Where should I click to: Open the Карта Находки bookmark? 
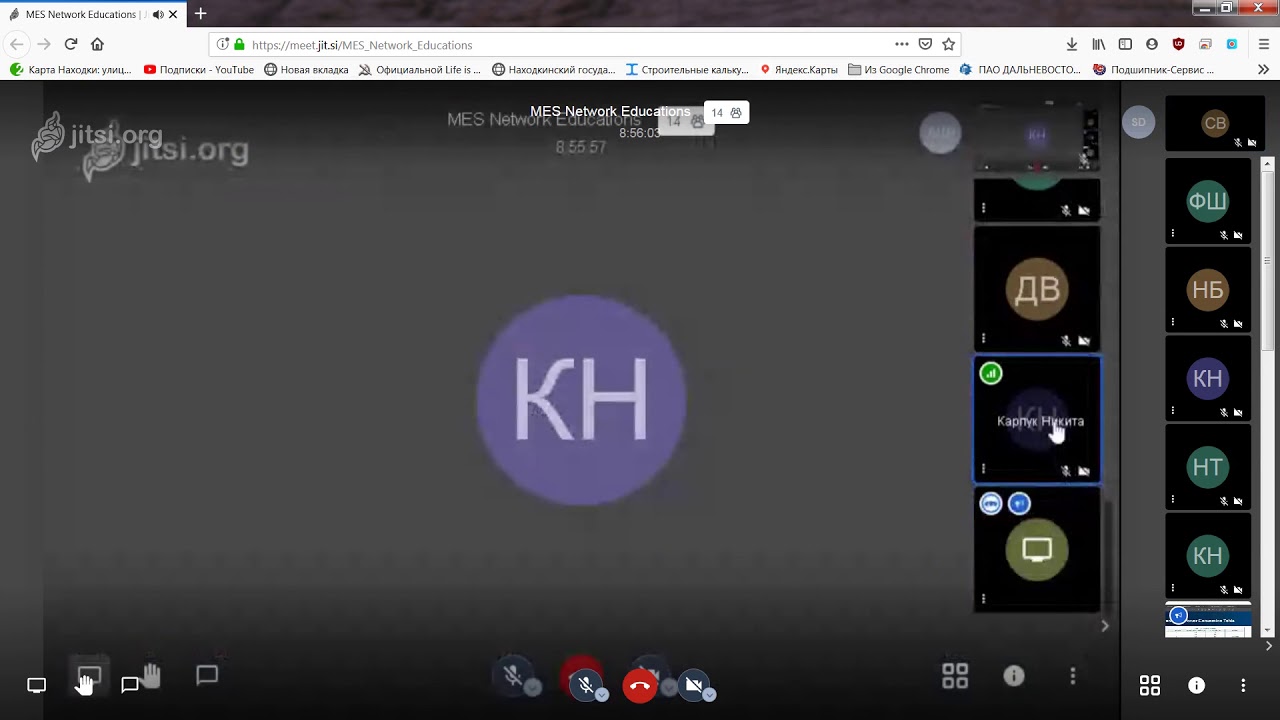coord(71,70)
